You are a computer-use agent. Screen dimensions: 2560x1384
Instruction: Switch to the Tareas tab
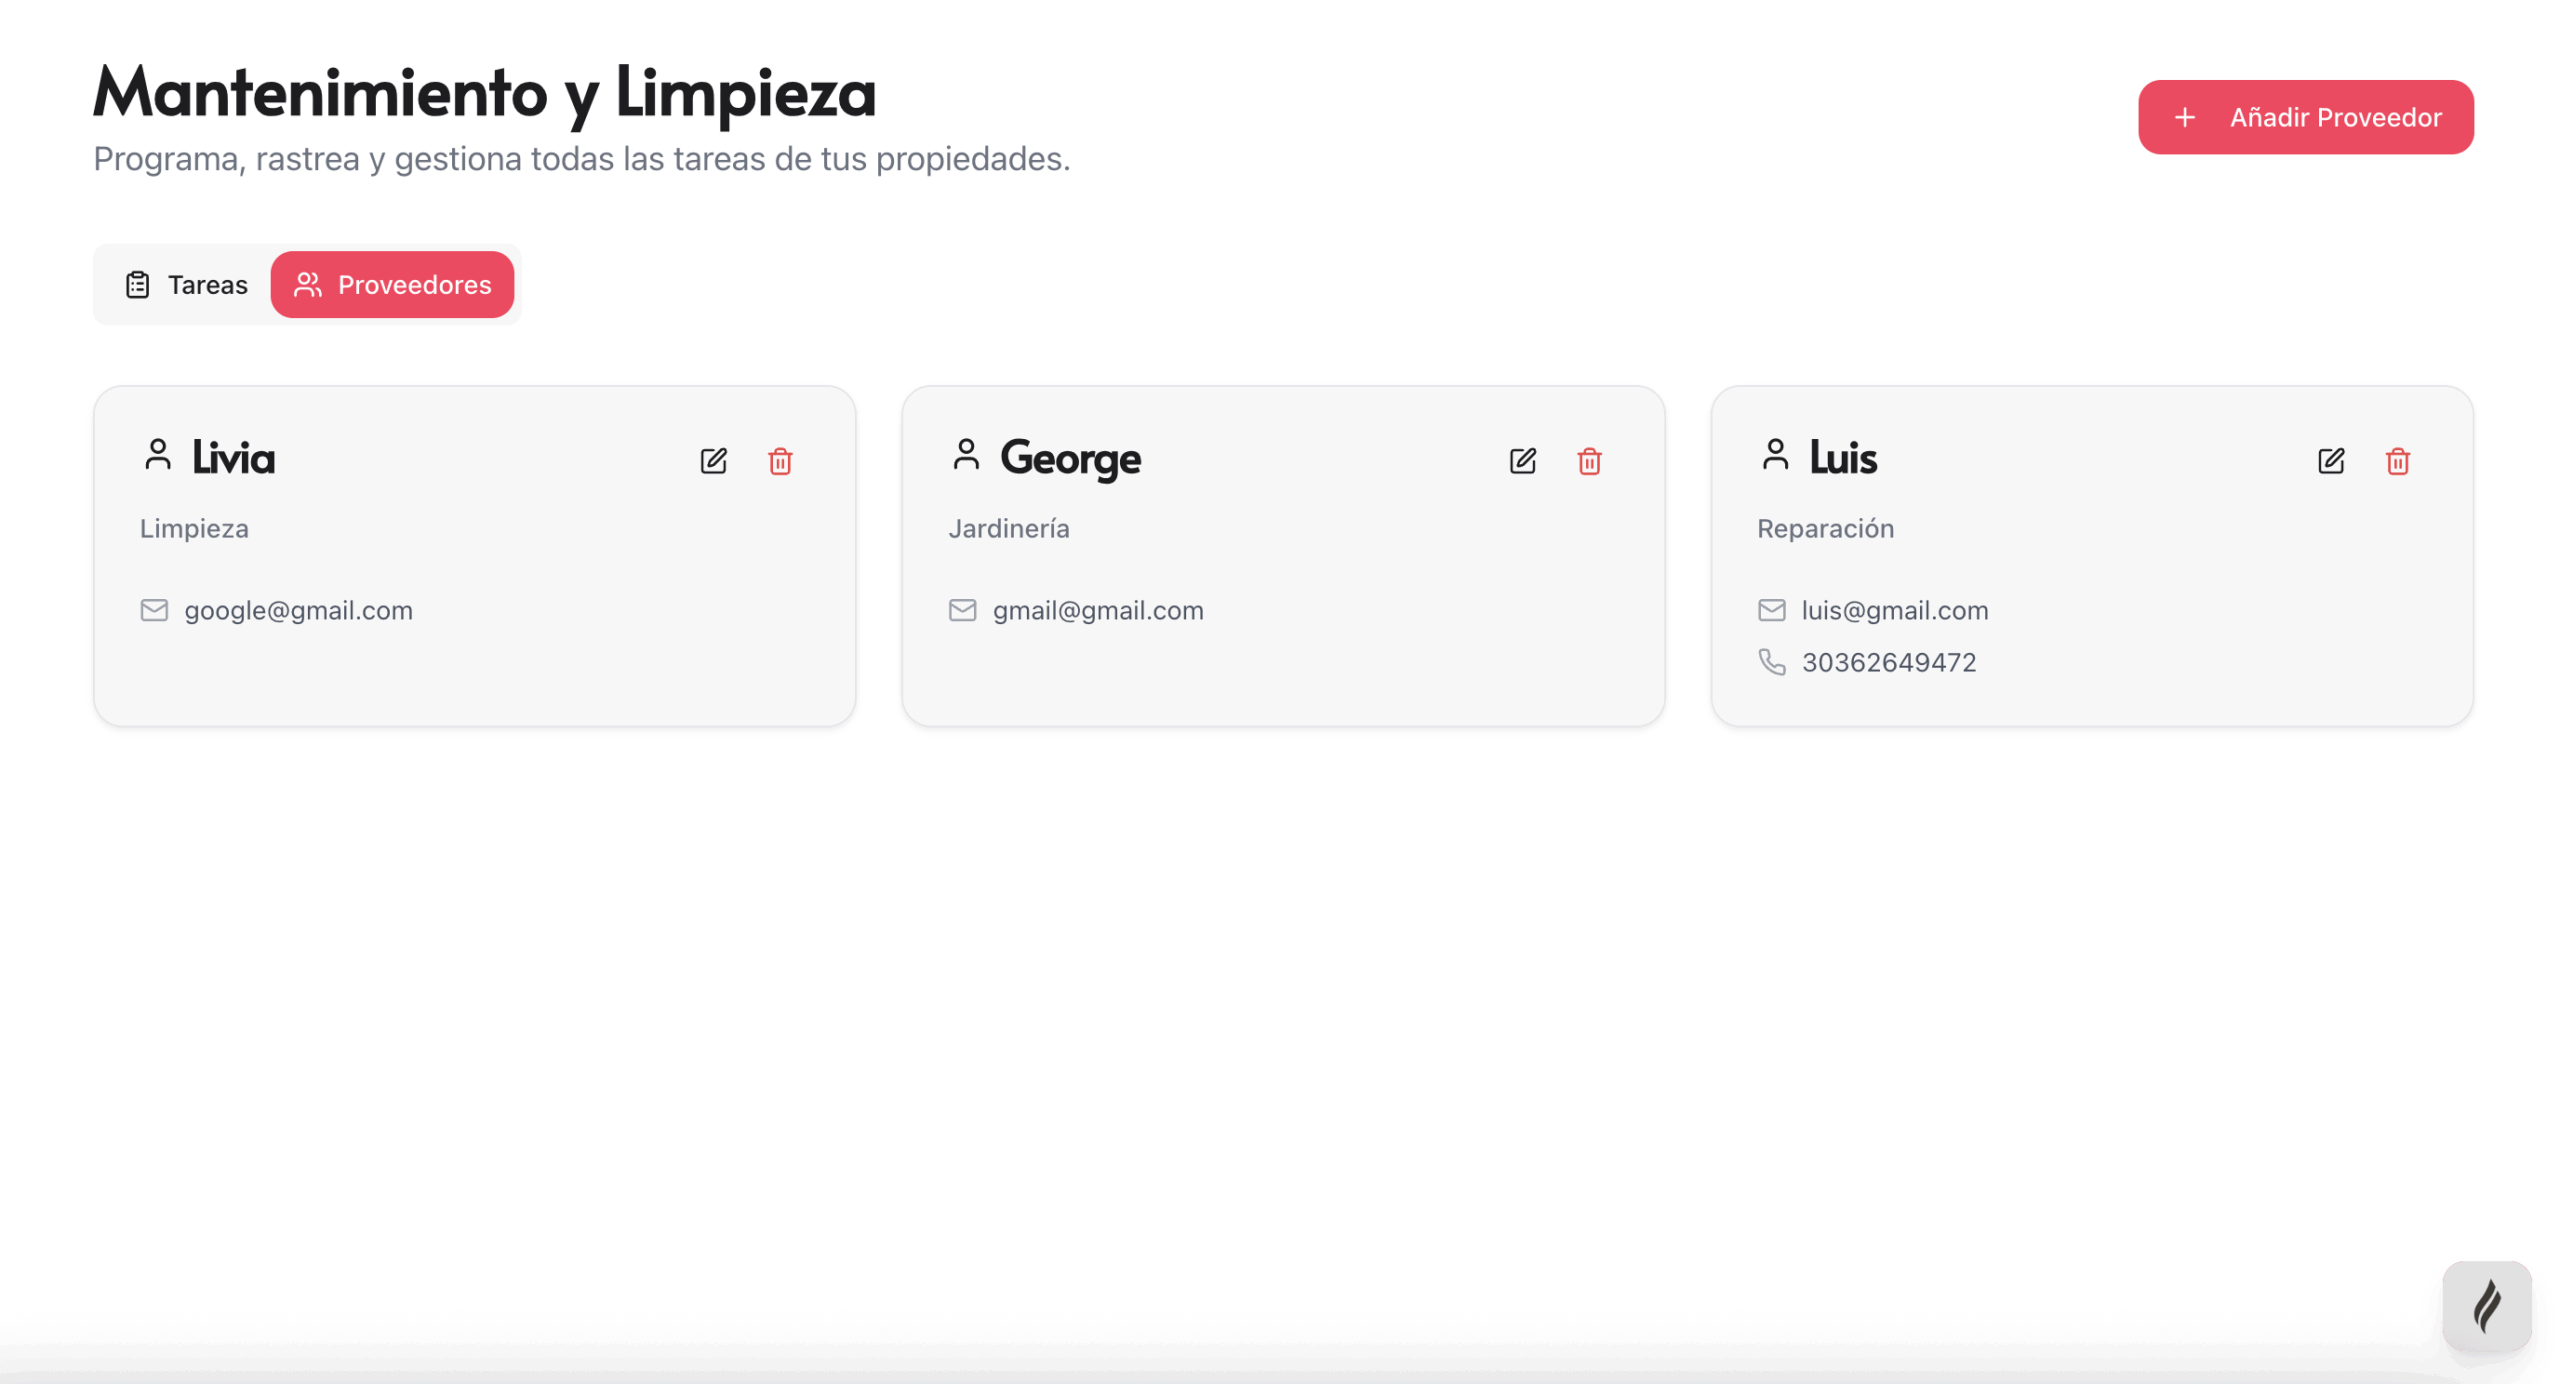click(x=187, y=285)
